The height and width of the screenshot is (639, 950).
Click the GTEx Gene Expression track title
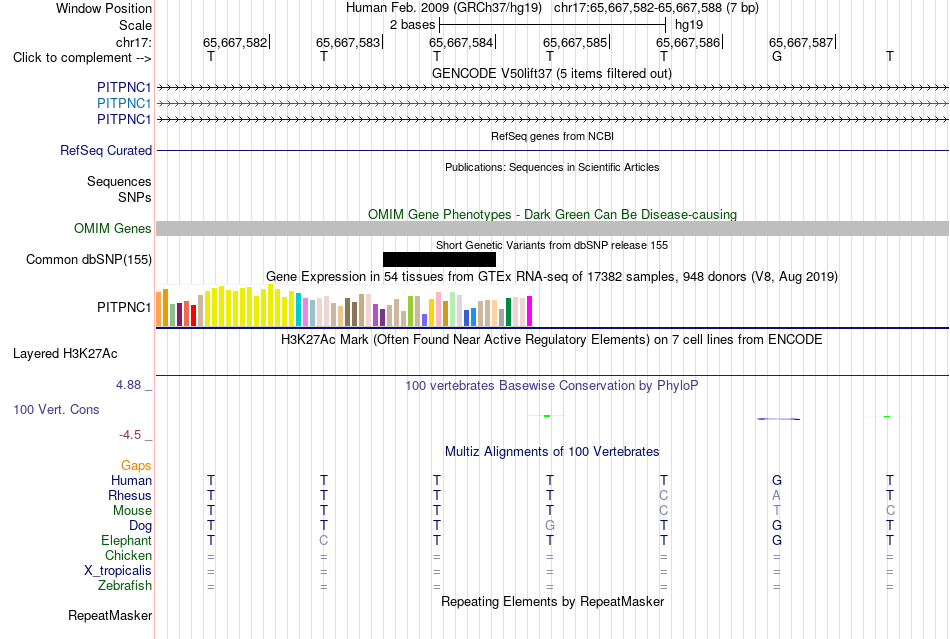552,277
